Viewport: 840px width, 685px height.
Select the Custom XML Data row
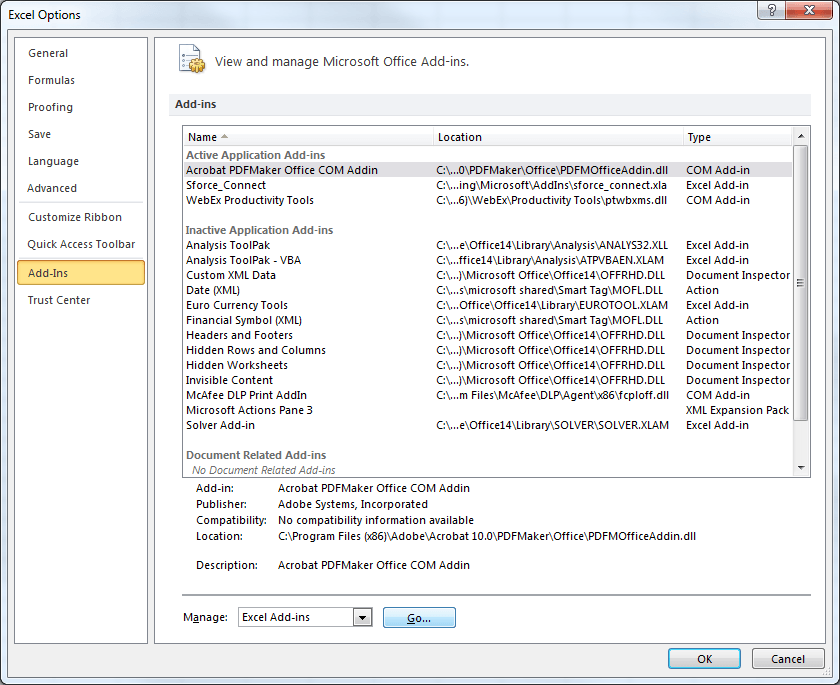(488, 275)
